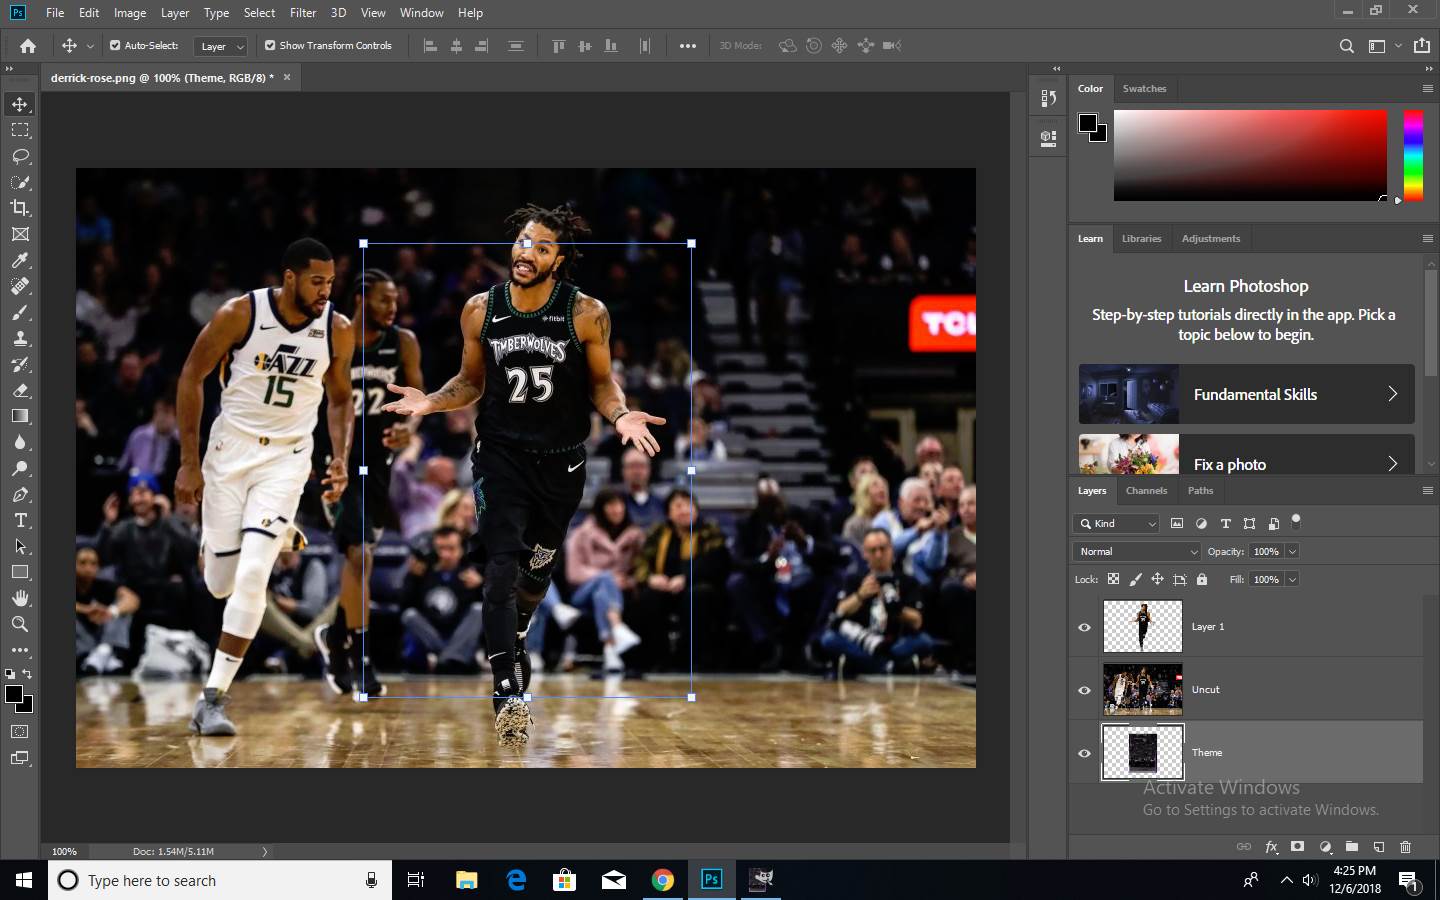Hide the Layer 1 layer

point(1084,627)
